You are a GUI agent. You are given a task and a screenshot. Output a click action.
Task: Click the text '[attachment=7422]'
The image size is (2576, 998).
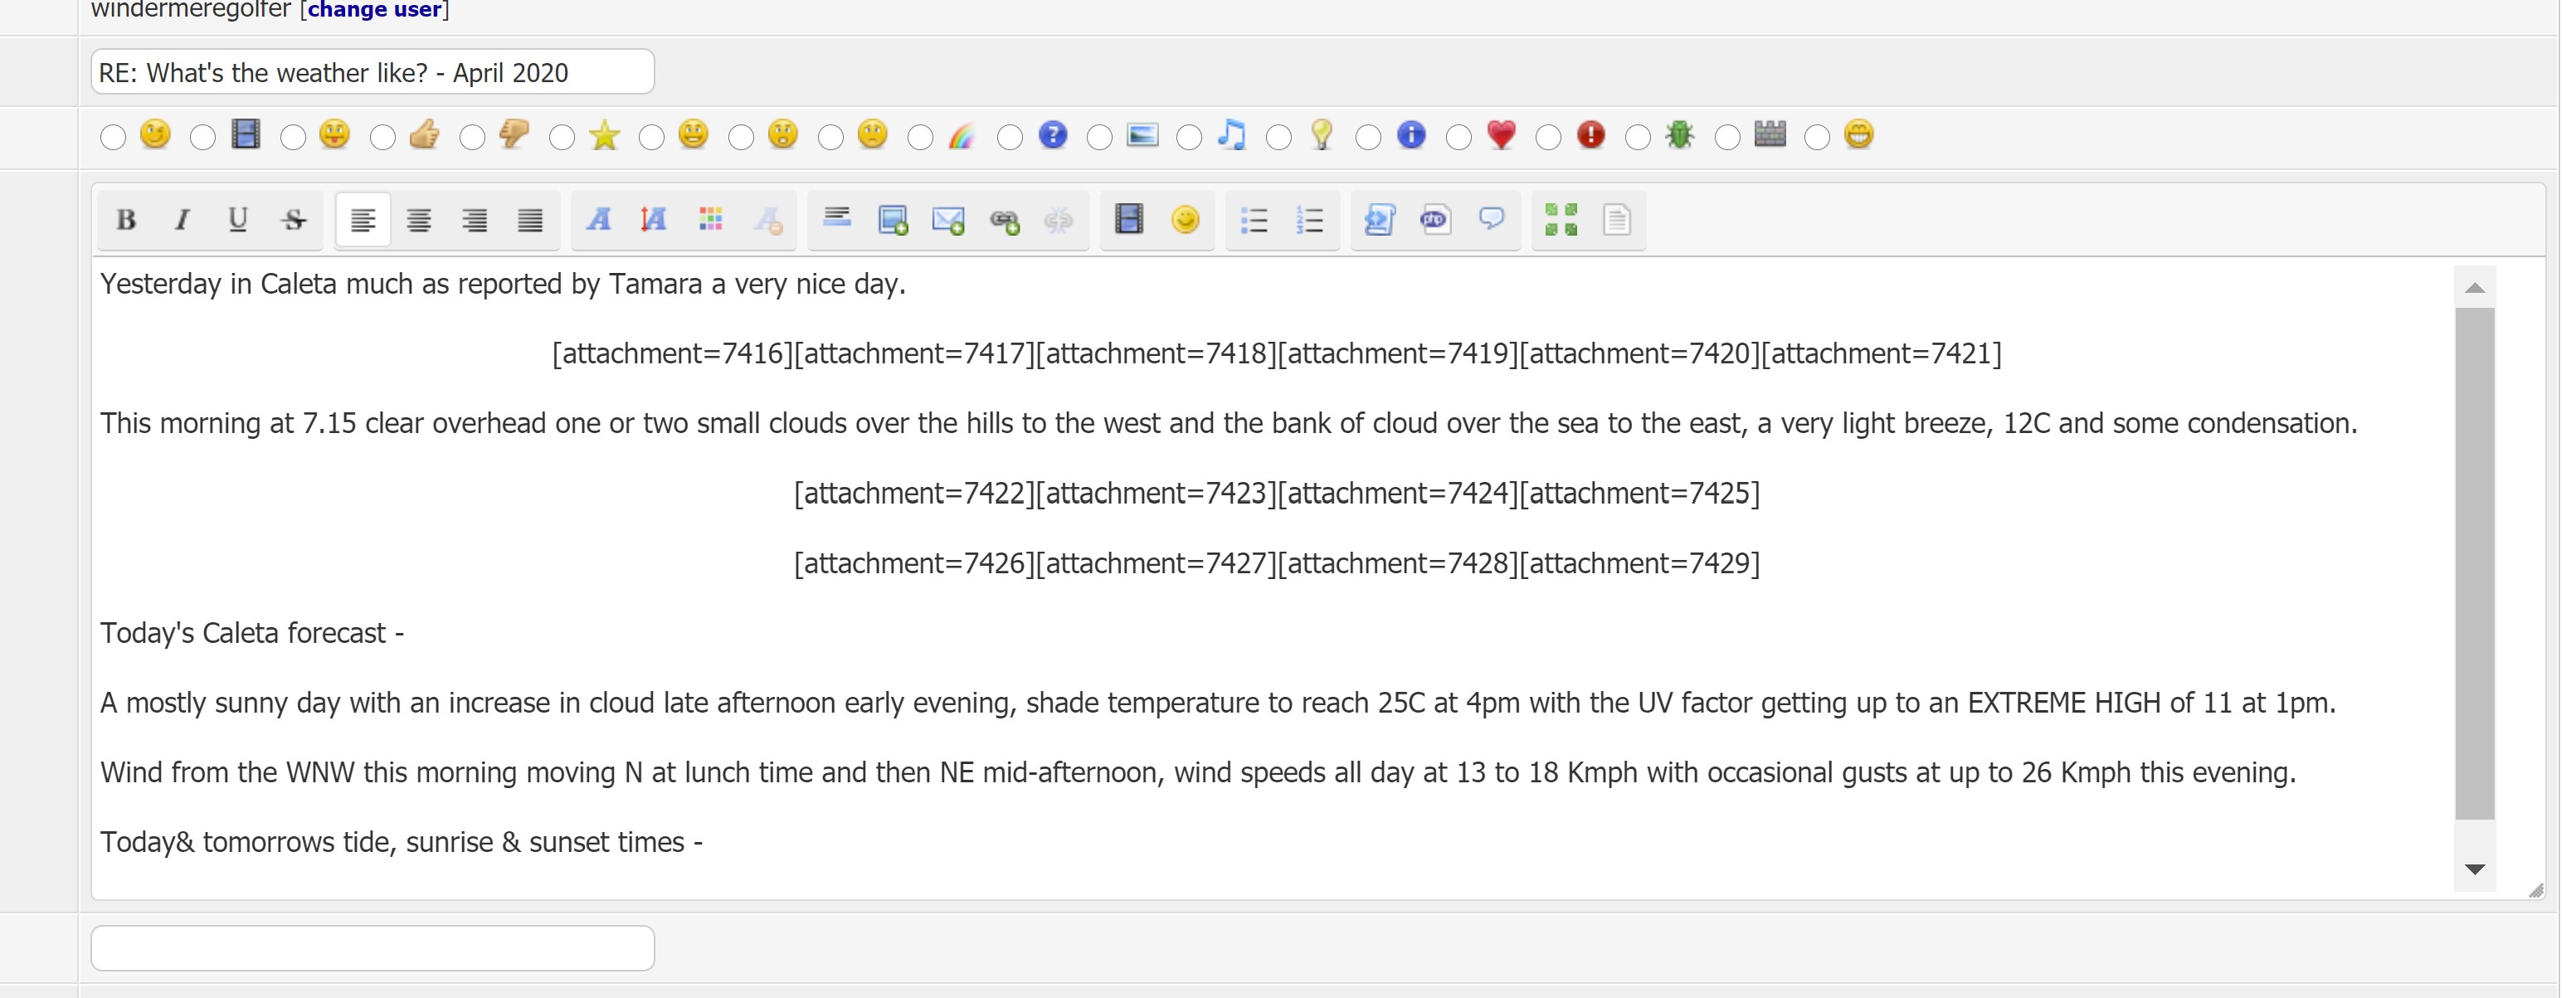click(914, 494)
